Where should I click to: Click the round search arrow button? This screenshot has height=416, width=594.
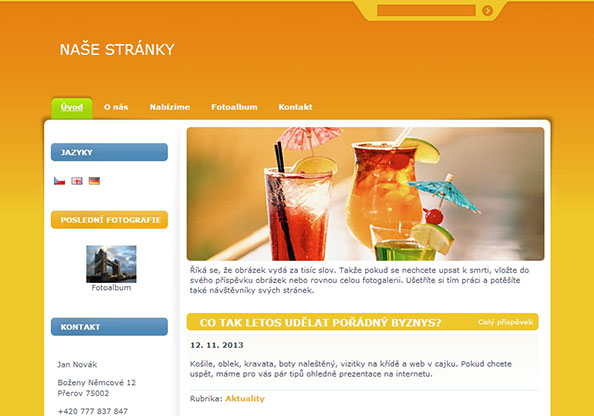click(488, 11)
